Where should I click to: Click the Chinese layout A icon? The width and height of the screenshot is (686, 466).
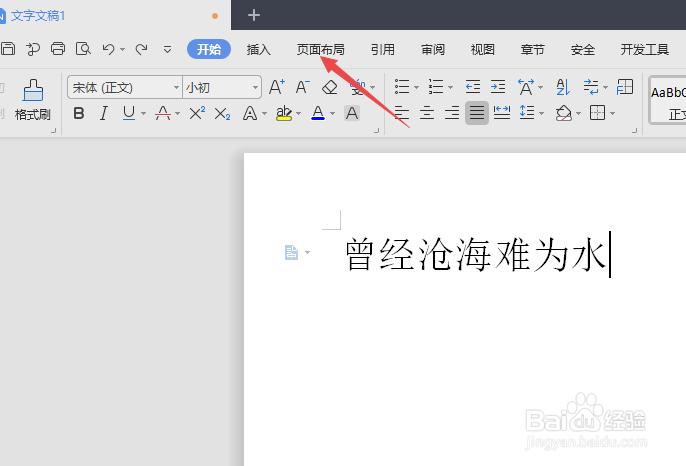coord(526,87)
